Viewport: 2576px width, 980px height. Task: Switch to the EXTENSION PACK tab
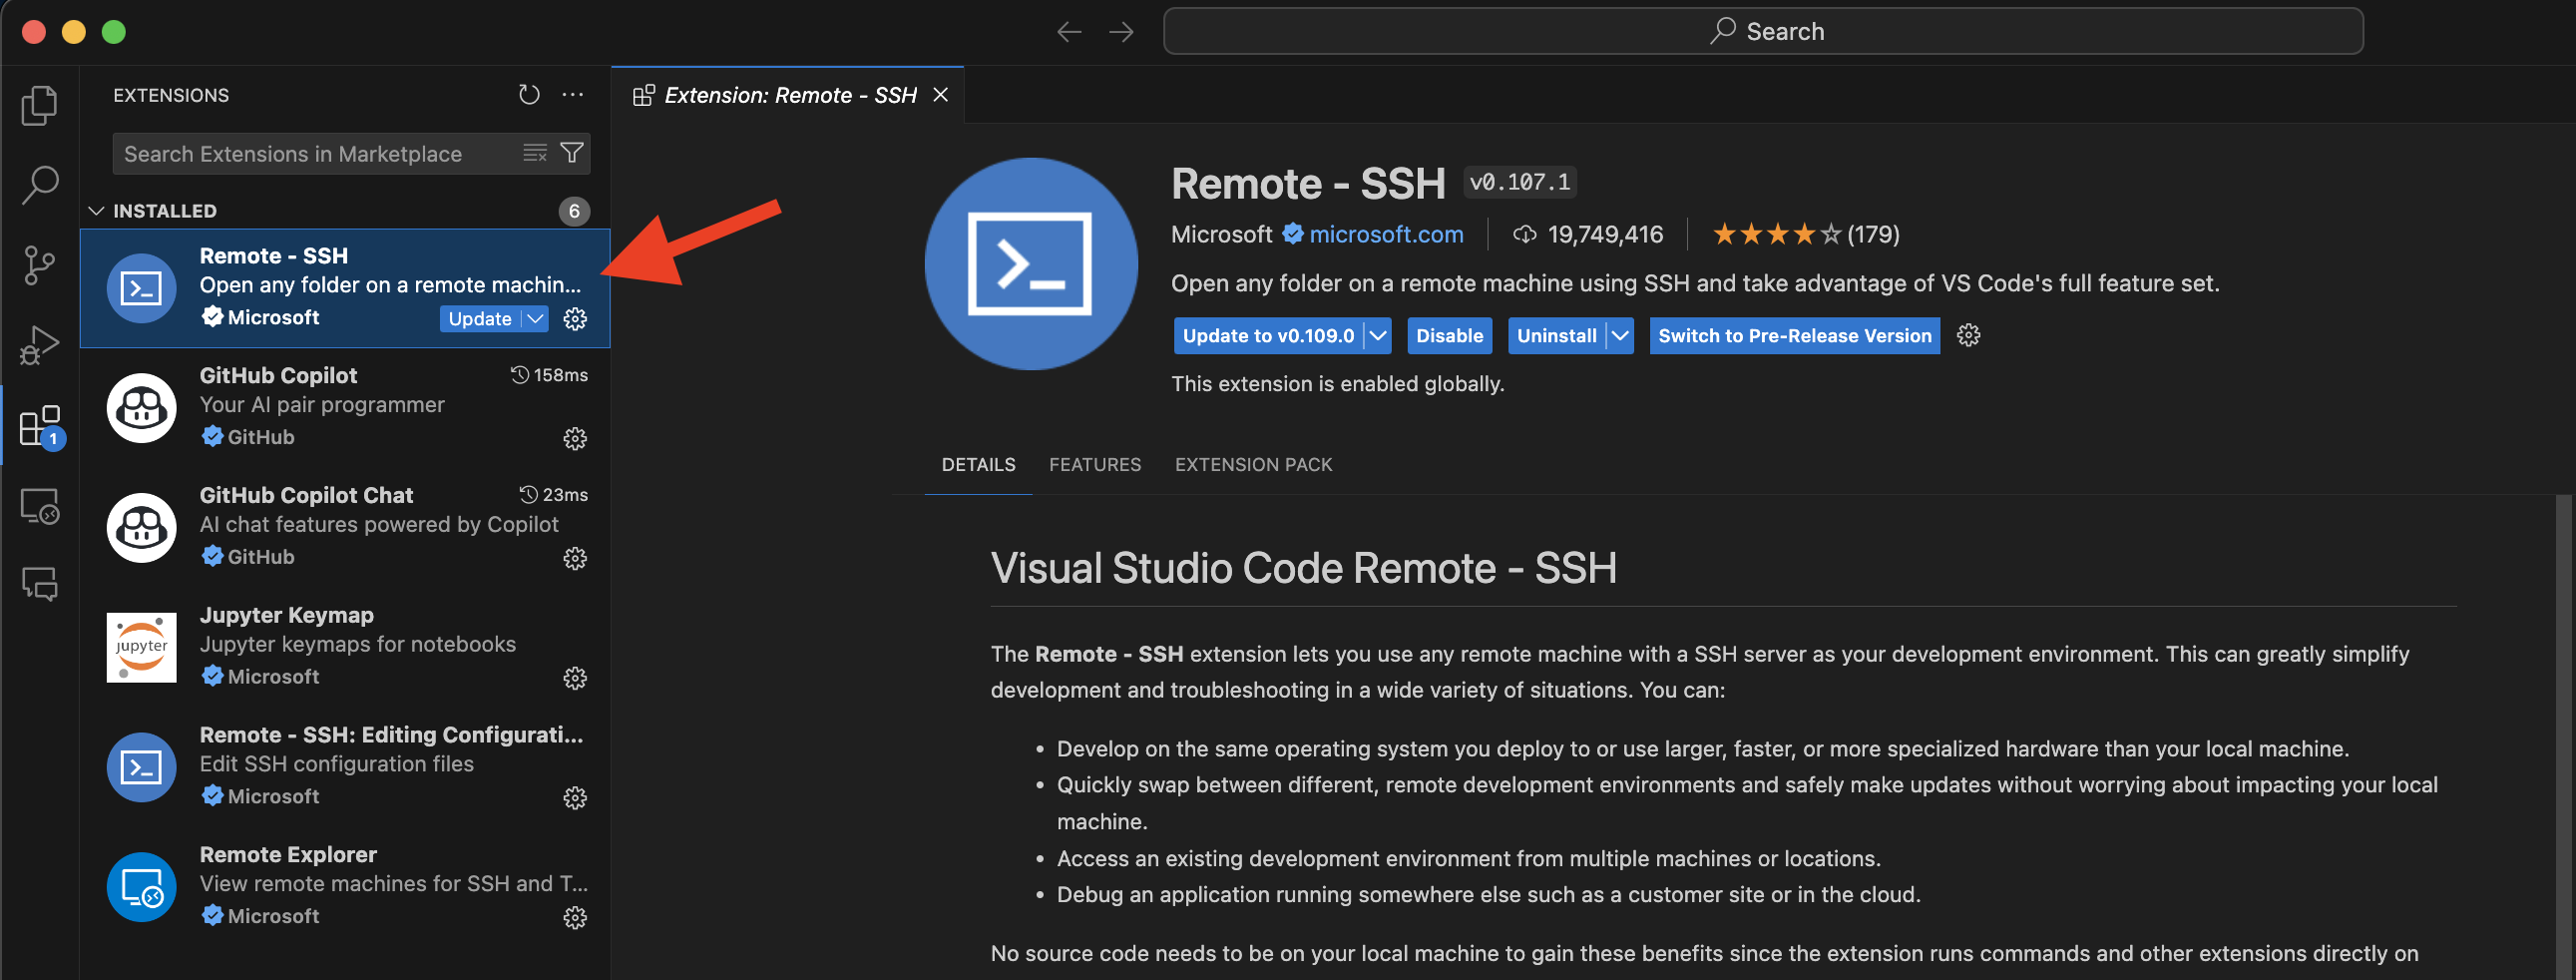1253,464
